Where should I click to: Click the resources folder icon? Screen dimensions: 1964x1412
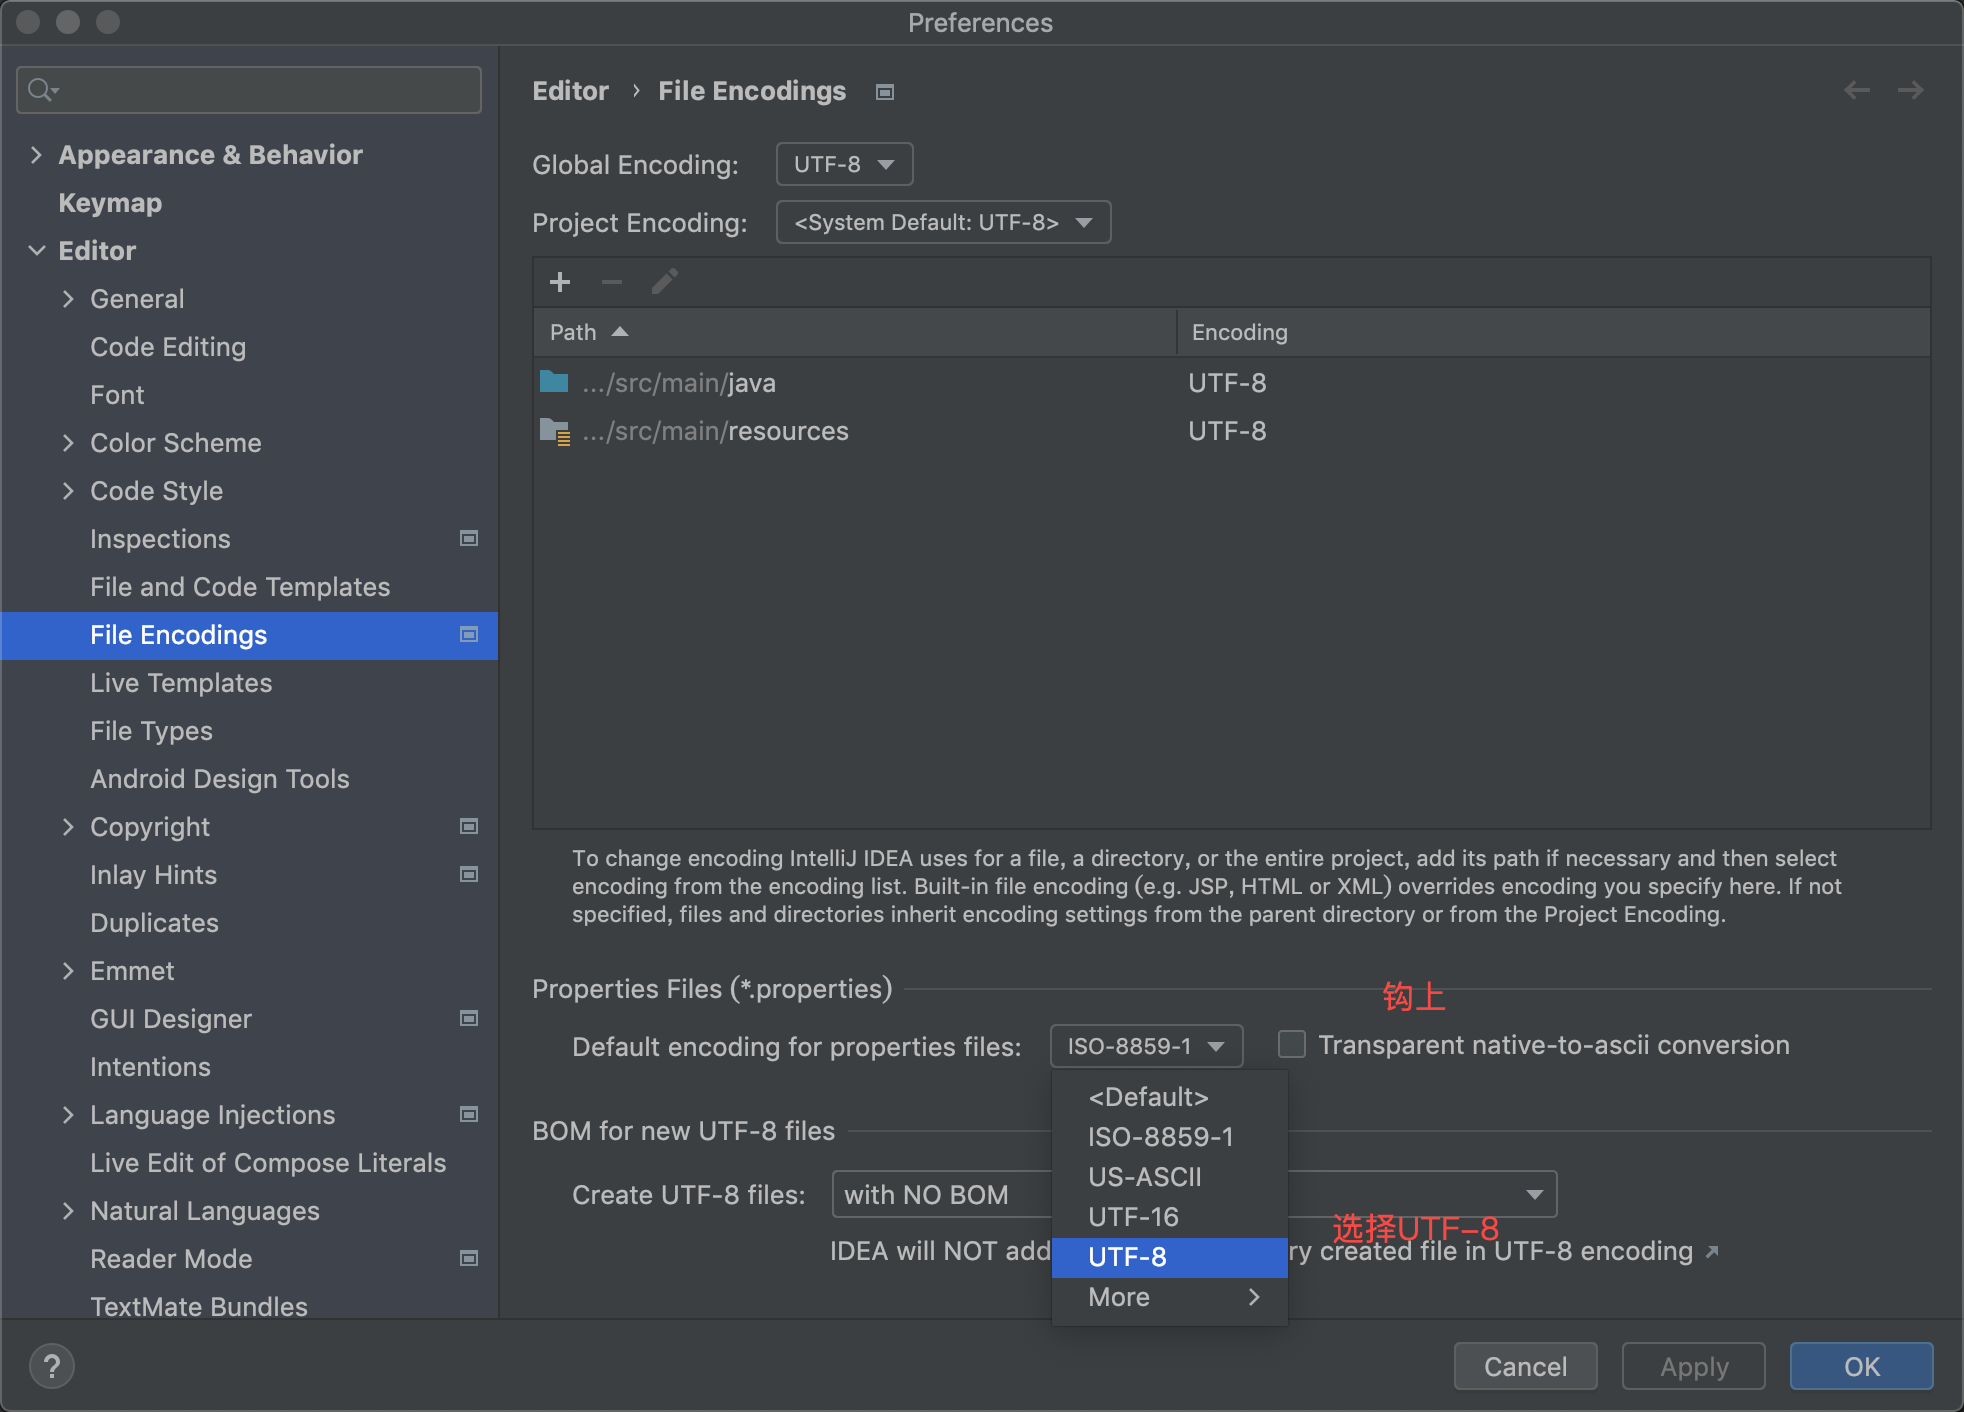(555, 431)
